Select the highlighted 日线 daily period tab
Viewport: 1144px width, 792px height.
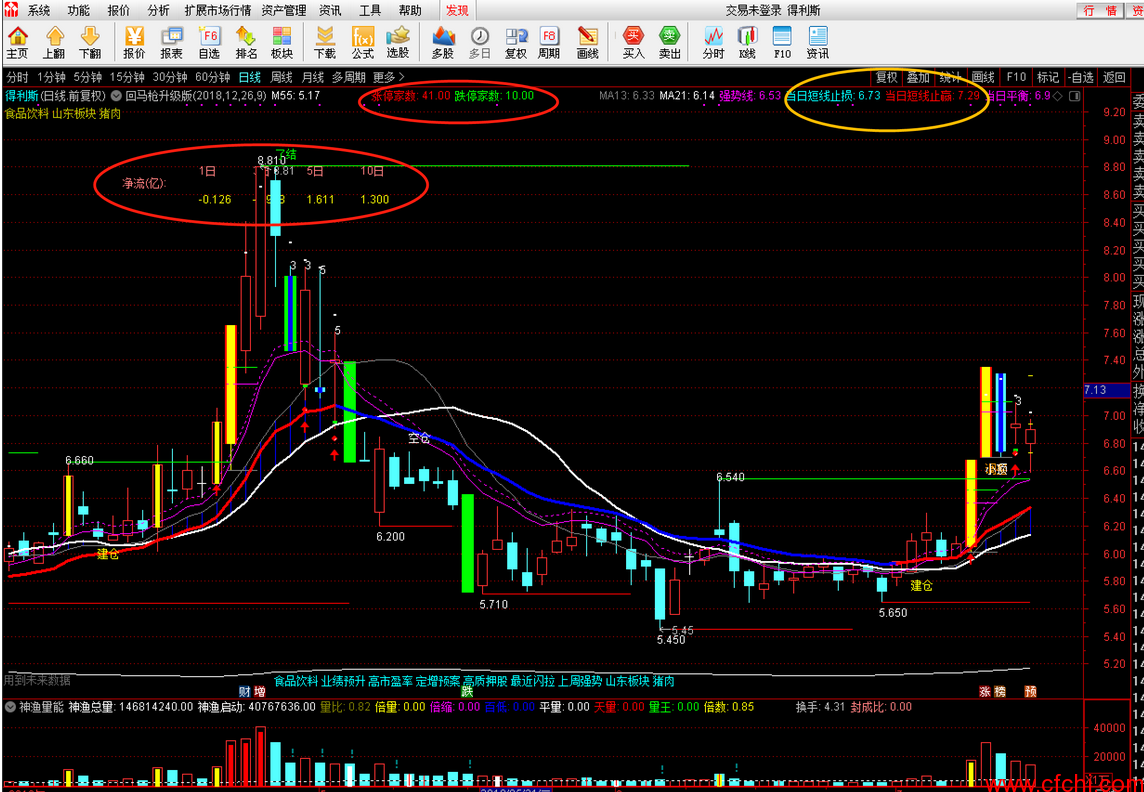250,77
